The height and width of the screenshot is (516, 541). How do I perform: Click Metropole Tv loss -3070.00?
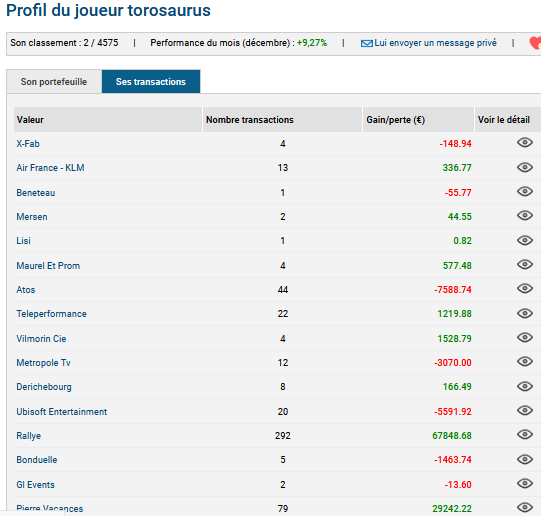tap(453, 363)
